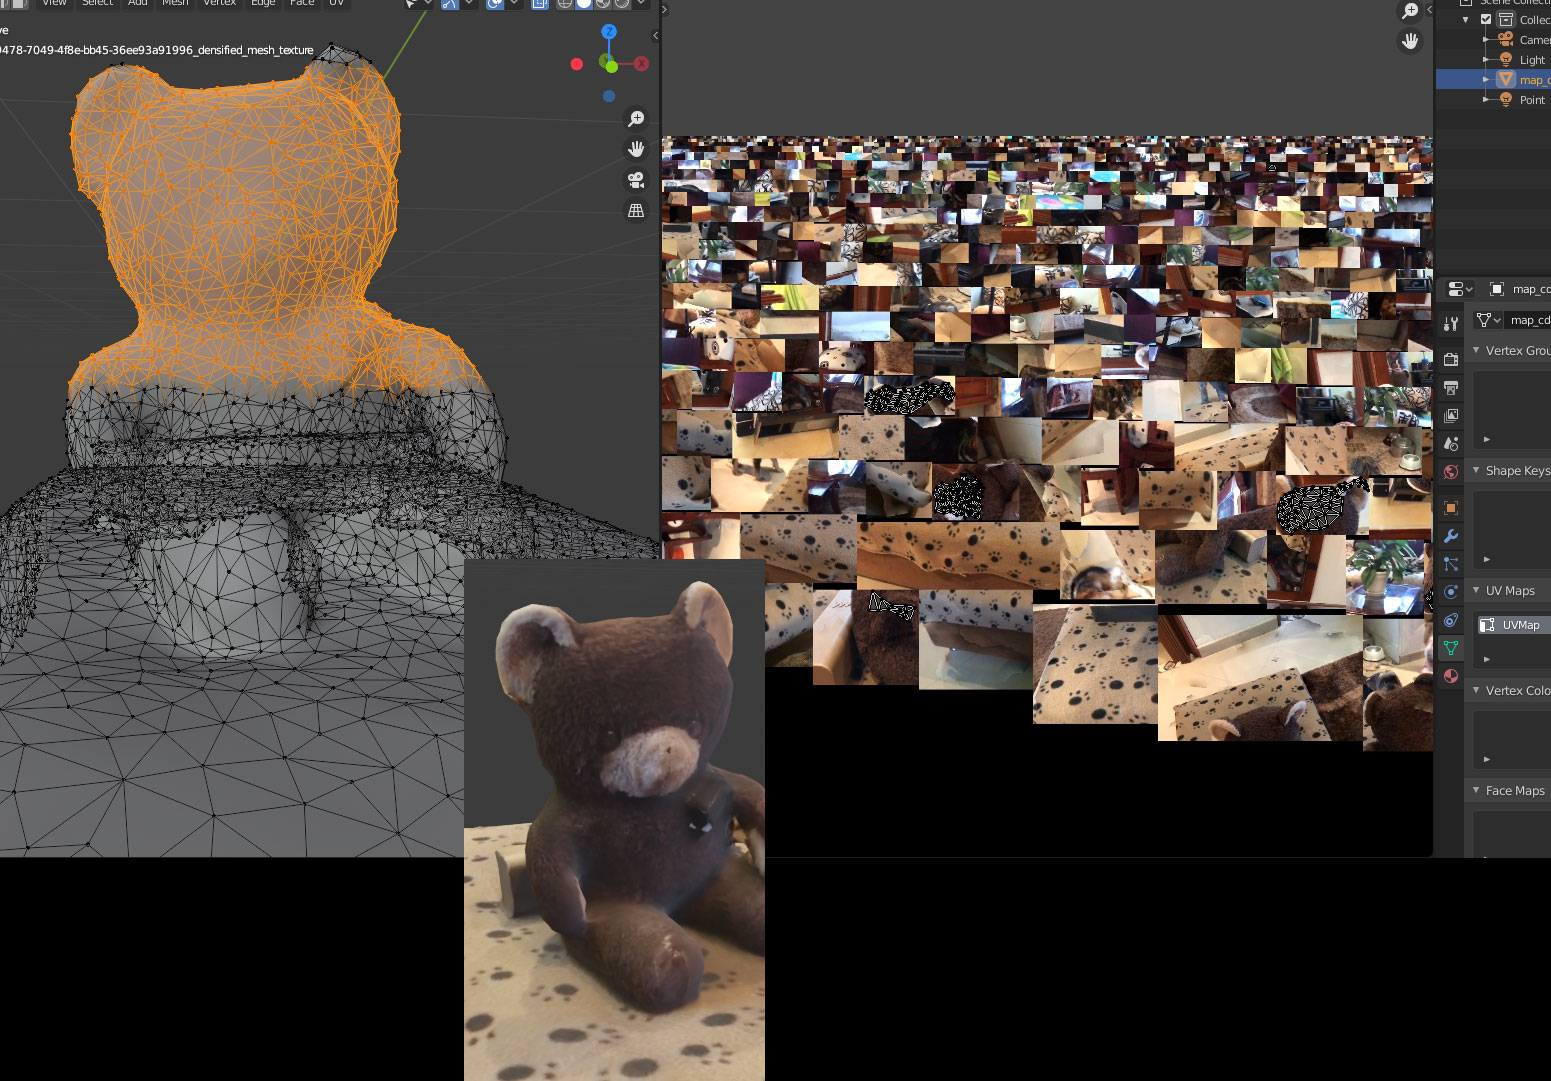Open the Object Data mesh tab
The image size is (1551, 1081).
[x=1451, y=648]
